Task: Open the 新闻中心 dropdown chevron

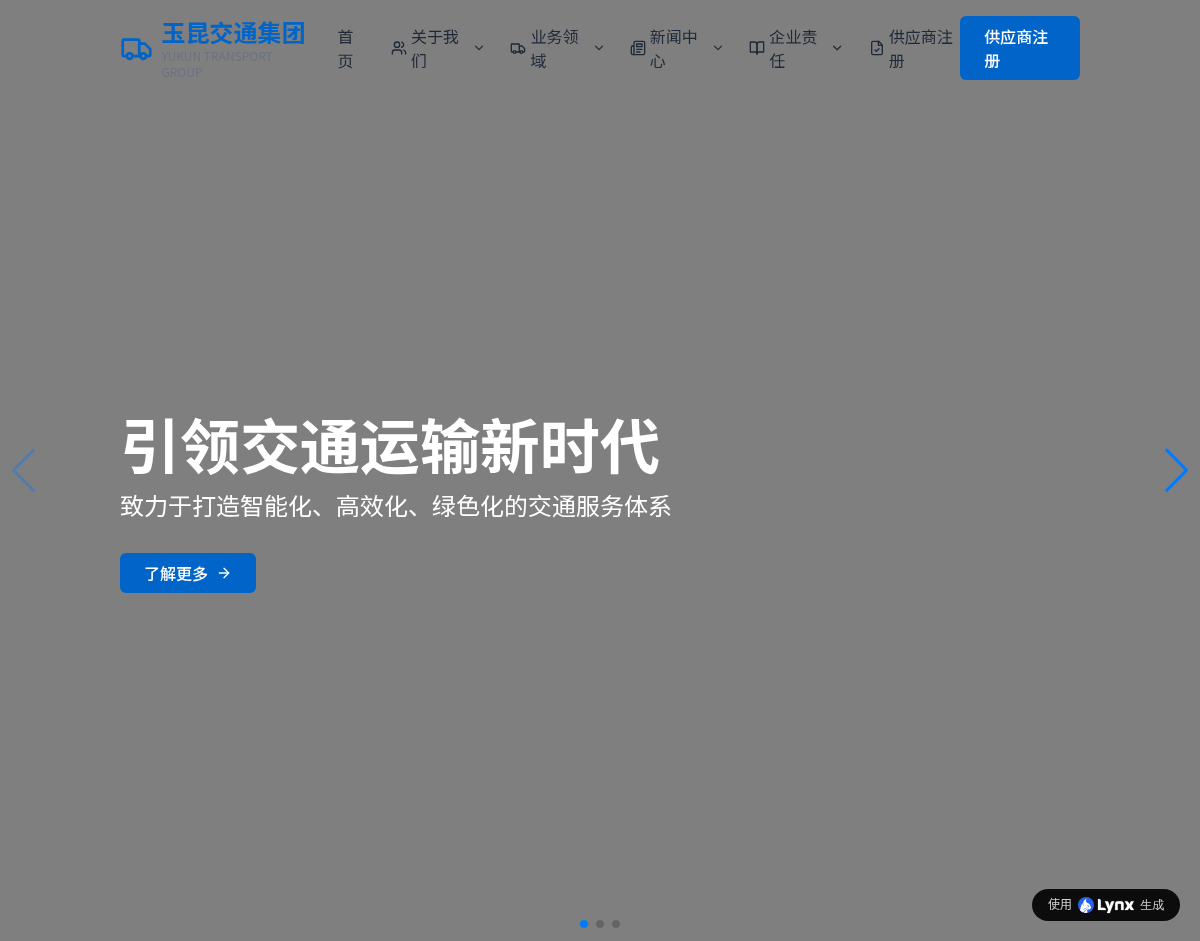Action: pyautogui.click(x=718, y=48)
